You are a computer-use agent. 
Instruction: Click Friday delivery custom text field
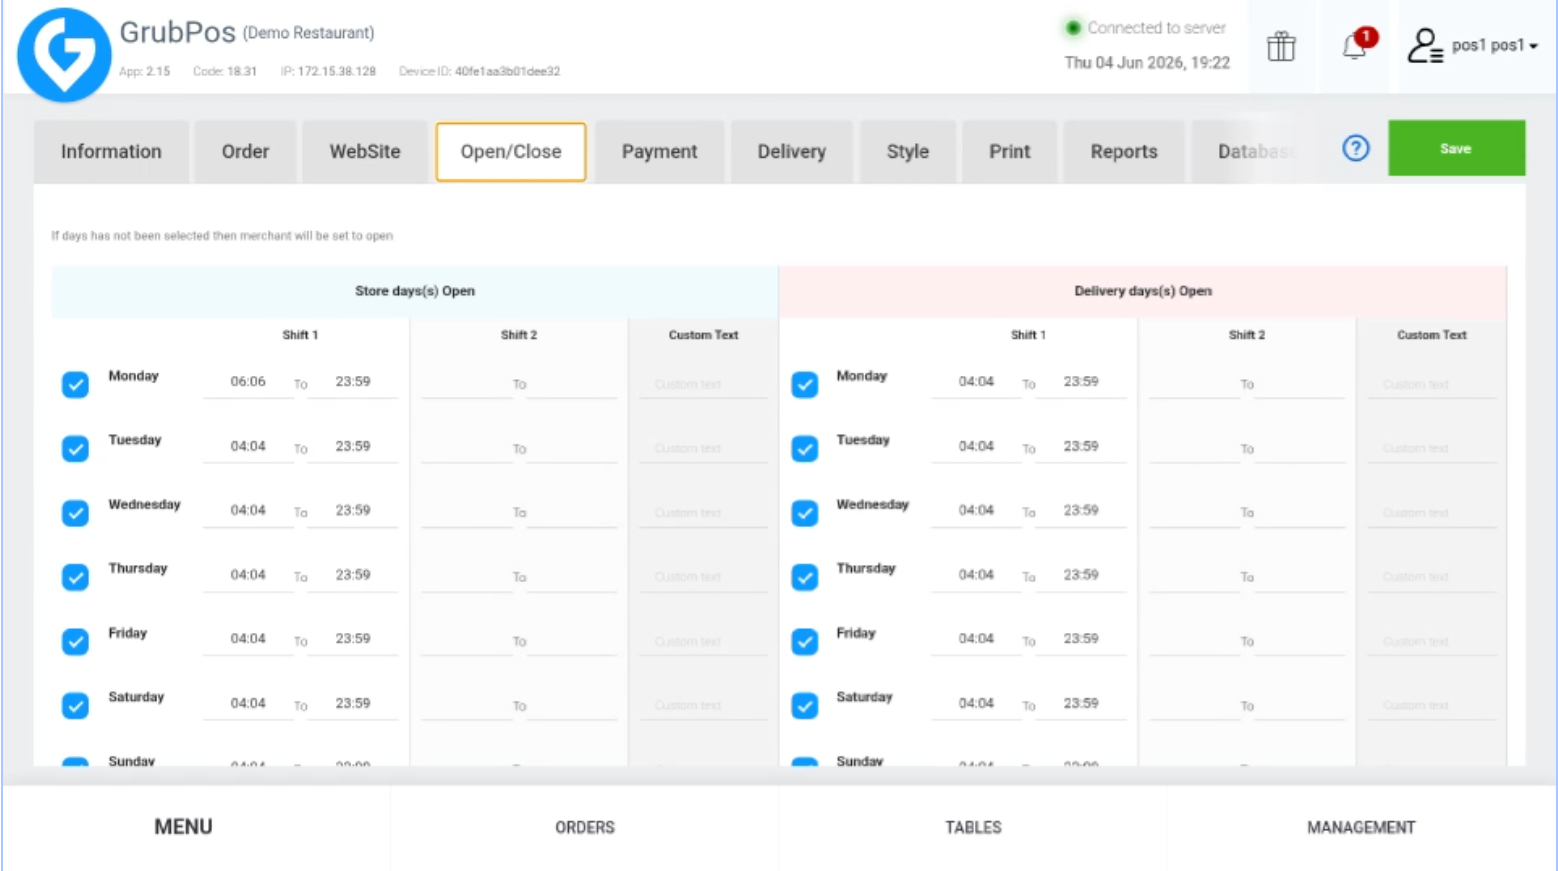[x=1432, y=641]
